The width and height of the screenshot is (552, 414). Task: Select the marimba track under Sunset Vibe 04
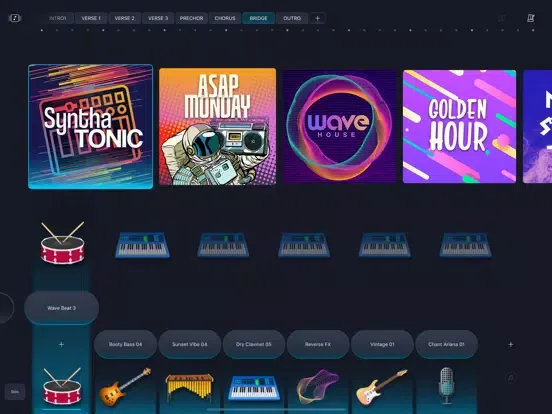(x=190, y=387)
